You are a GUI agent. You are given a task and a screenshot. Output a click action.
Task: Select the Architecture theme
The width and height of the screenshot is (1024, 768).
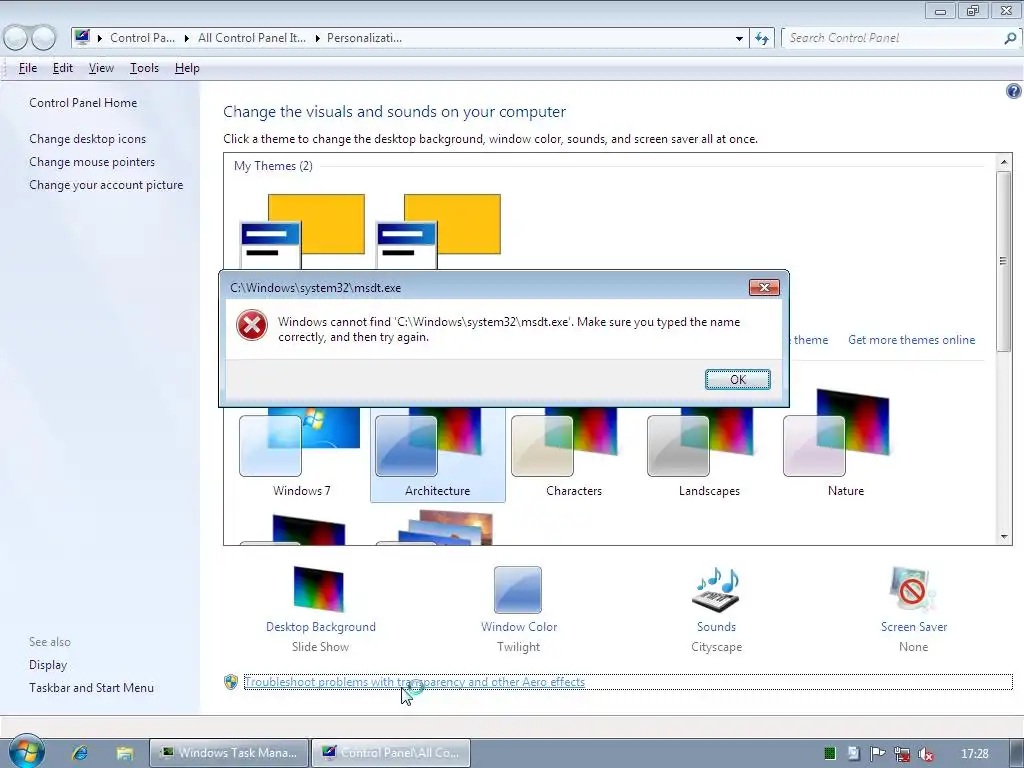click(x=438, y=454)
